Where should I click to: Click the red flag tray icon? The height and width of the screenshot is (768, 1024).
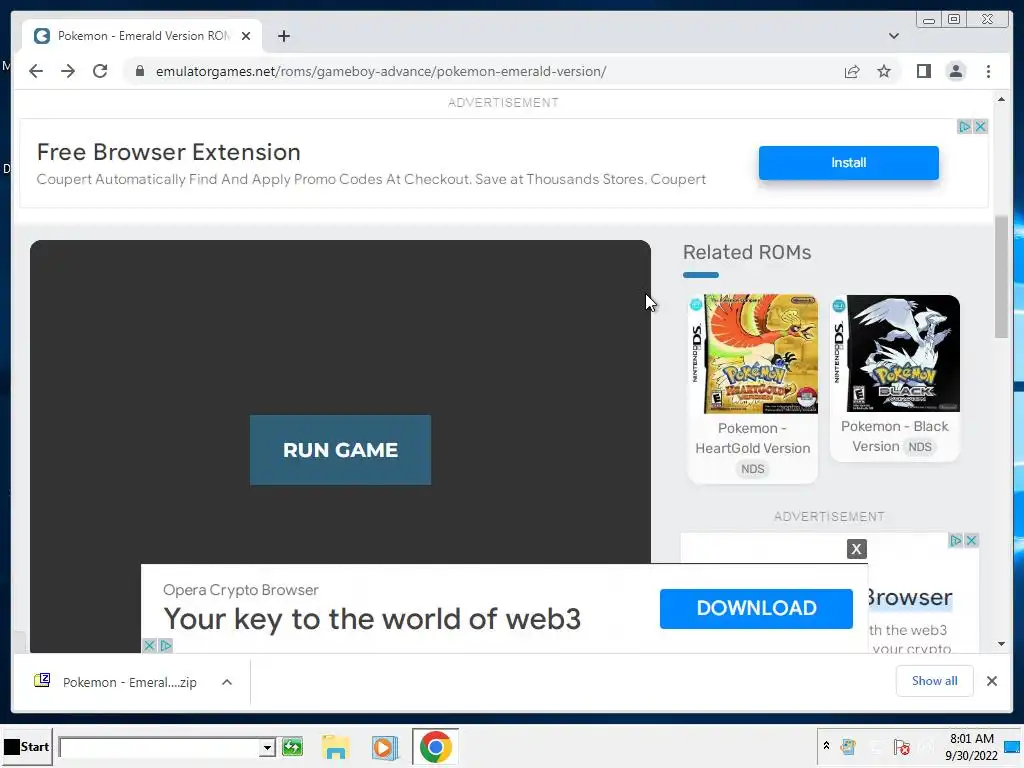902,747
